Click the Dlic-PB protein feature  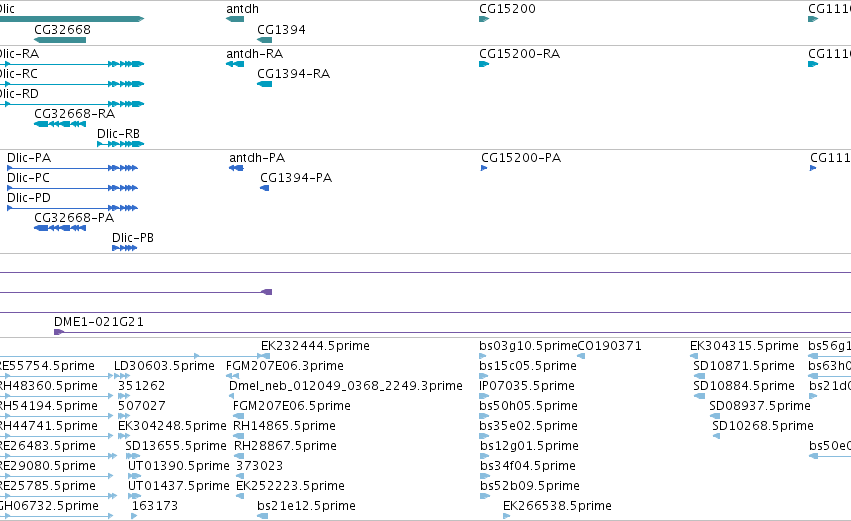[x=124, y=247]
